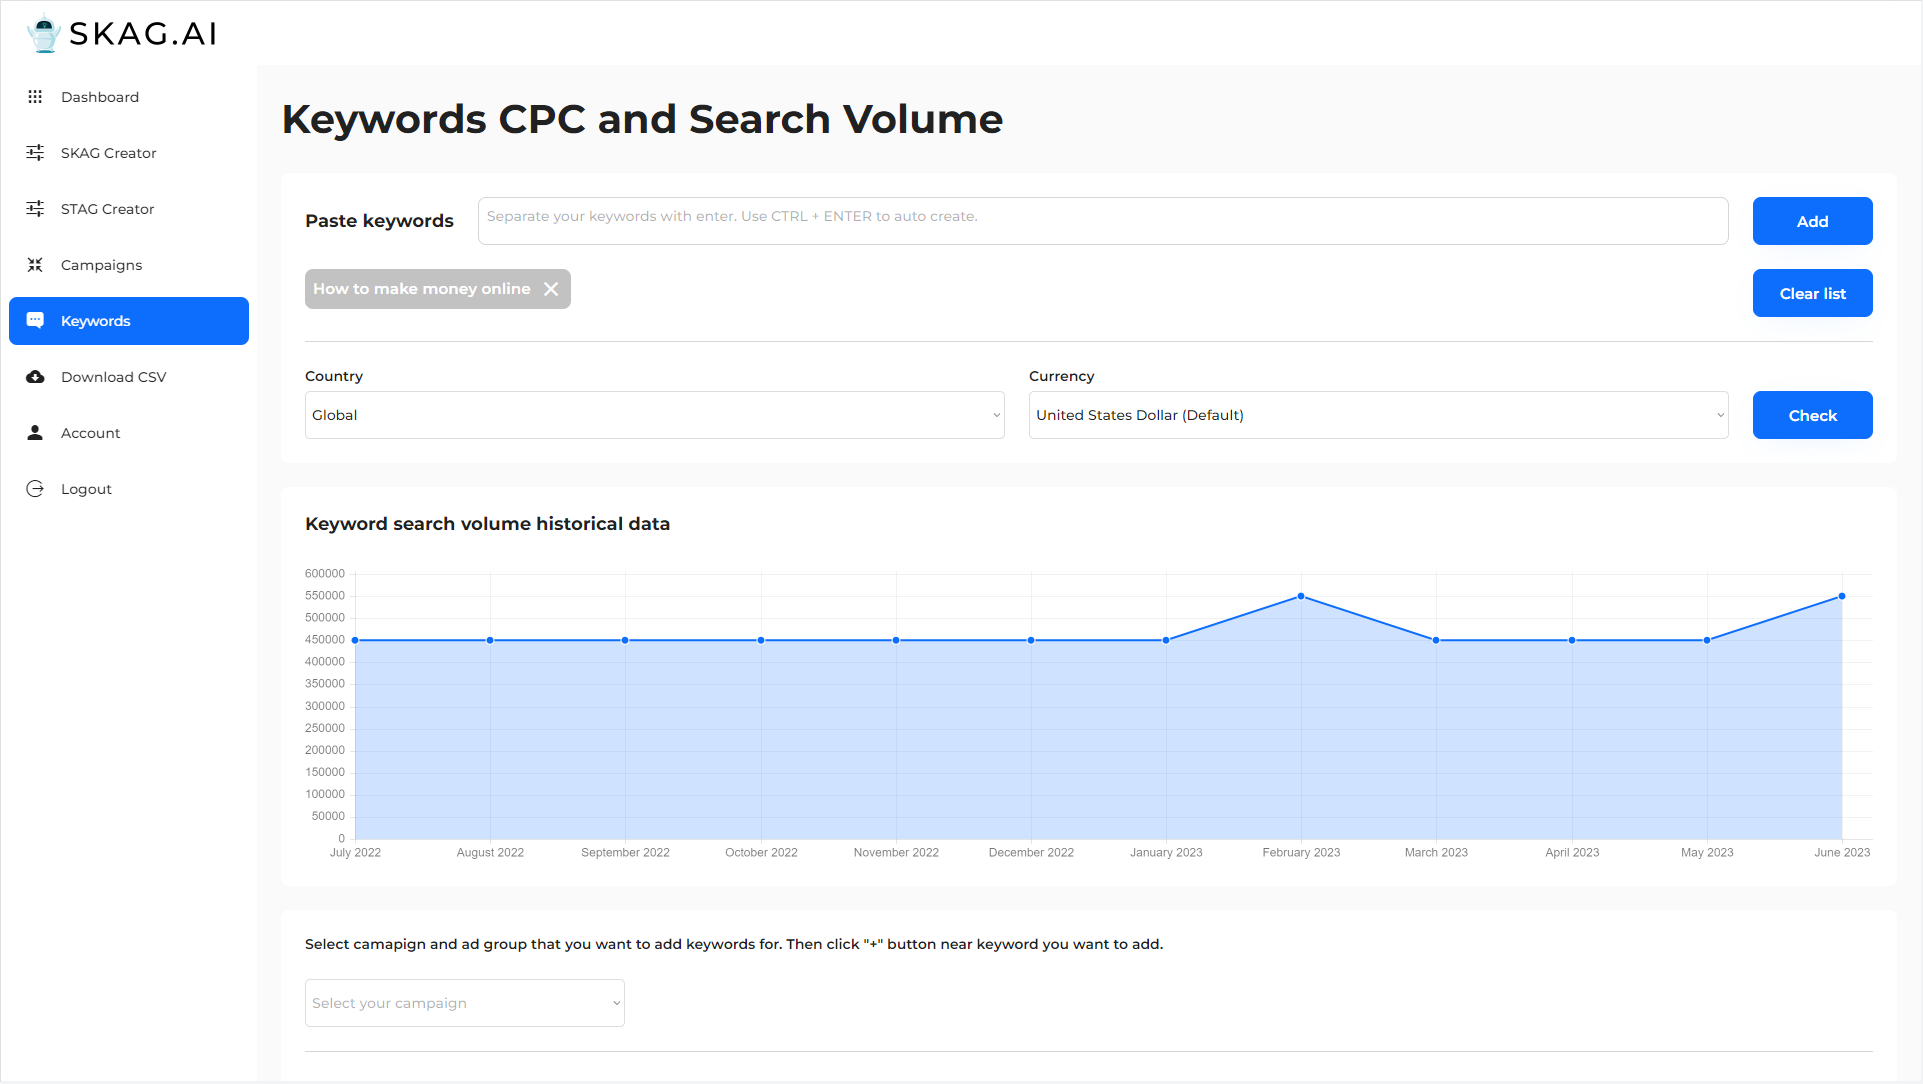This screenshot has width=1923, height=1084.
Task: Click the Dashboard grid icon
Action: [x=35, y=97]
